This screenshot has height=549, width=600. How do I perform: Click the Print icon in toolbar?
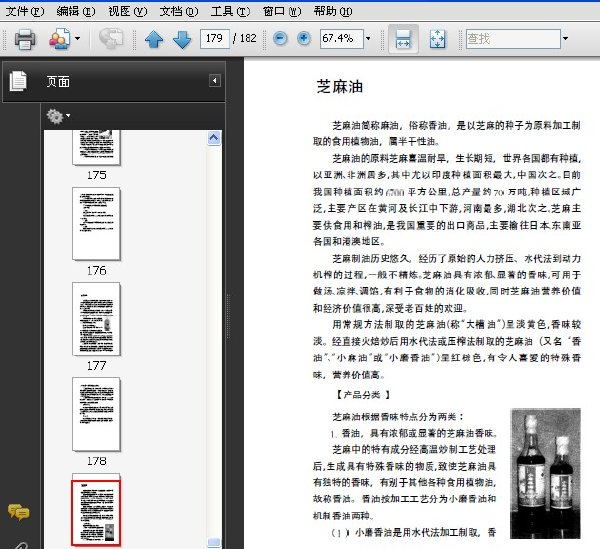click(x=25, y=39)
